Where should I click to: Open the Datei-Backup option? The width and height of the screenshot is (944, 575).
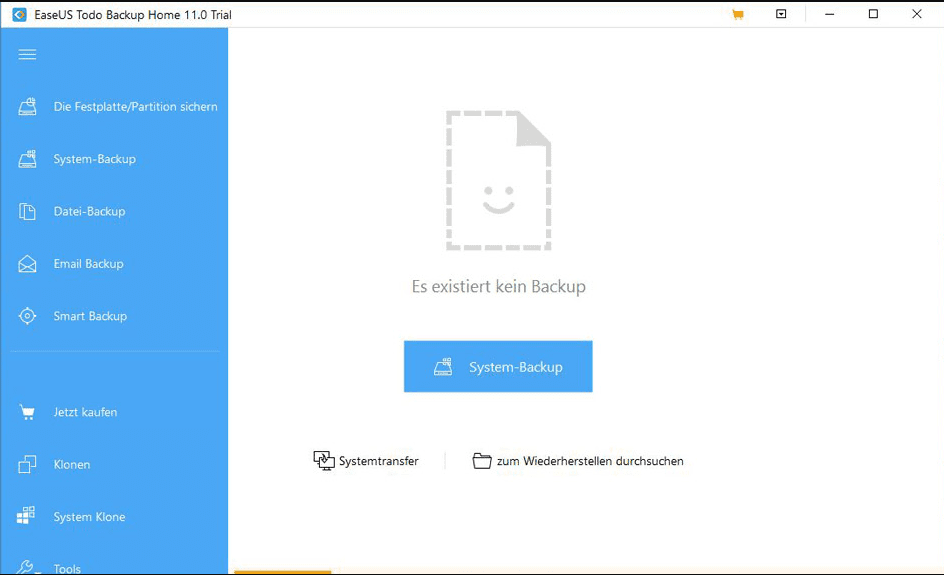tap(90, 211)
